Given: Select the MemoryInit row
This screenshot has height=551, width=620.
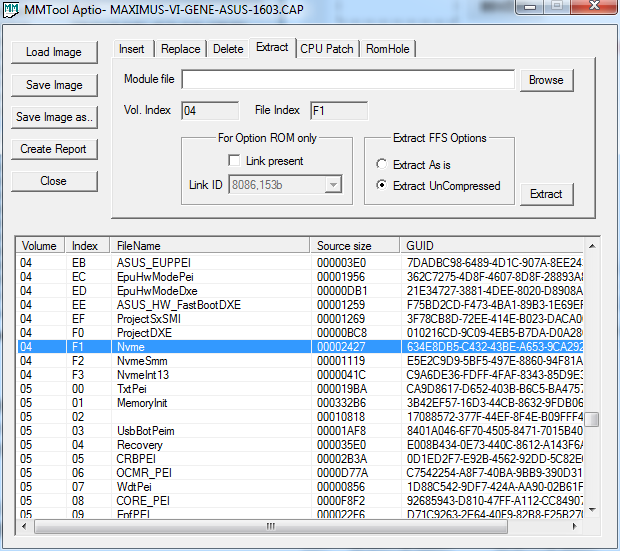Looking at the screenshot, I should (300, 403).
